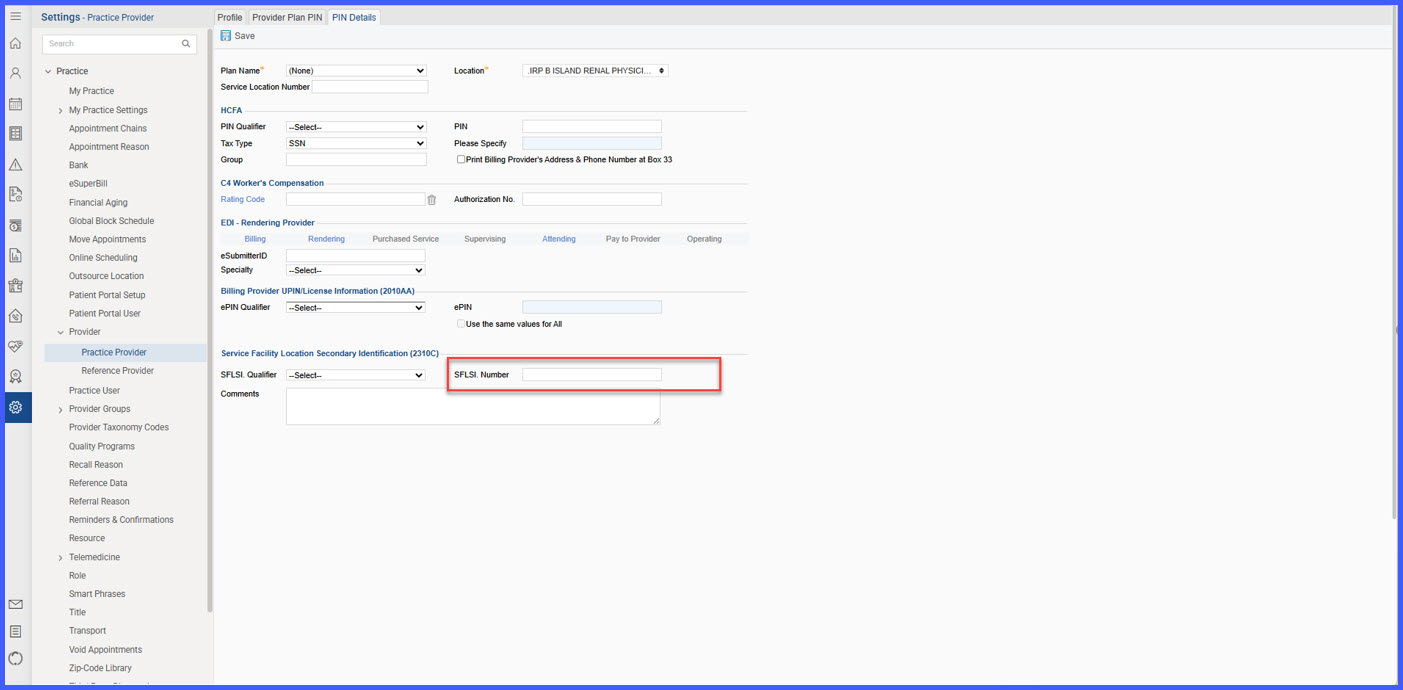Click the trash icon next to Rating Code
The width and height of the screenshot is (1403, 690).
click(432, 200)
